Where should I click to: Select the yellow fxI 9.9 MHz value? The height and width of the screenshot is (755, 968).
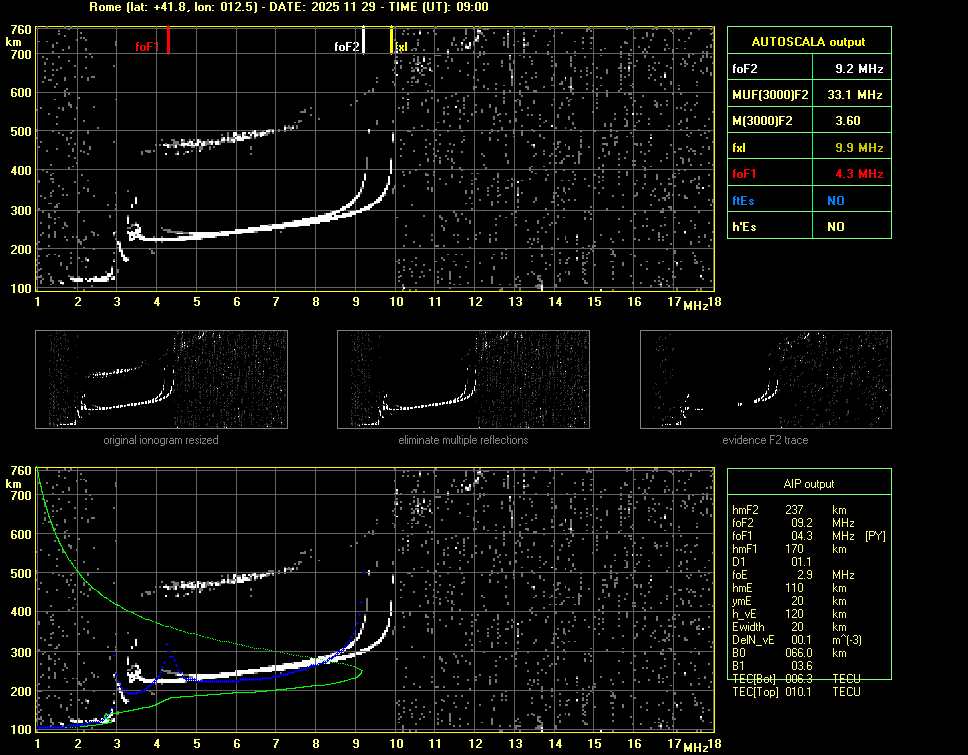pos(859,147)
